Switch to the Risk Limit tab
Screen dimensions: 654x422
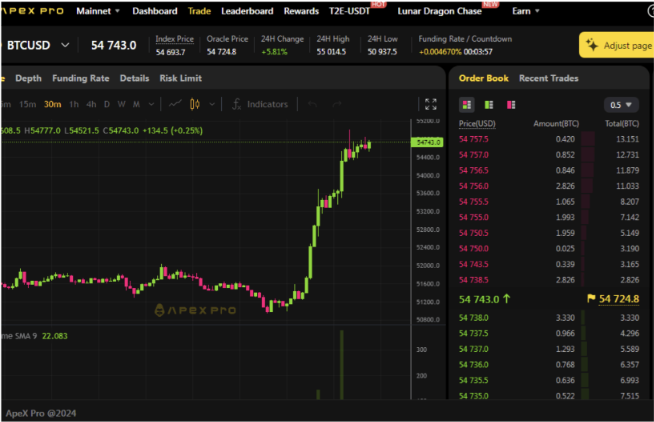tap(181, 78)
